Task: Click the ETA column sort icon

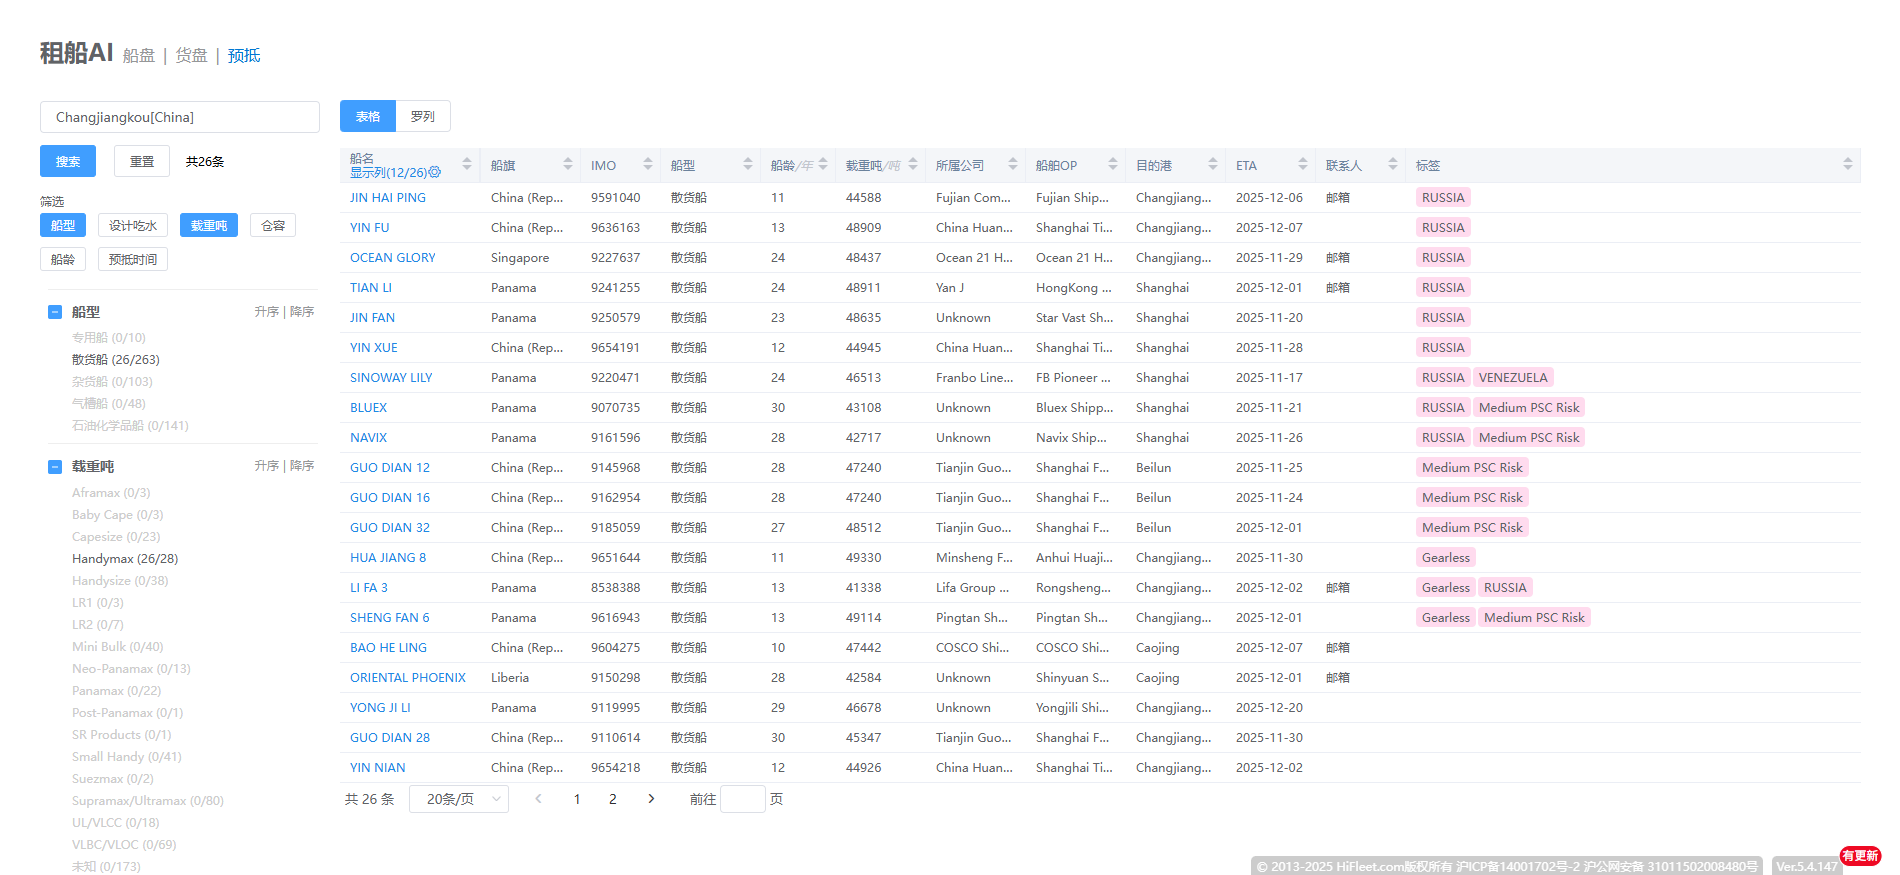Action: (x=1303, y=164)
